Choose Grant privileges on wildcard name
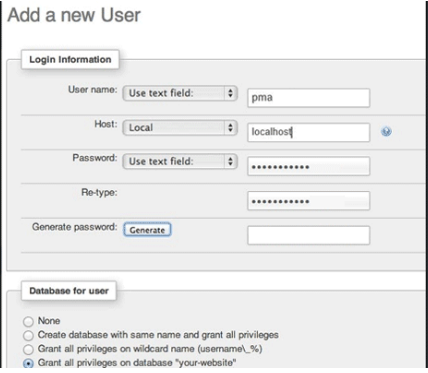 coord(28,349)
